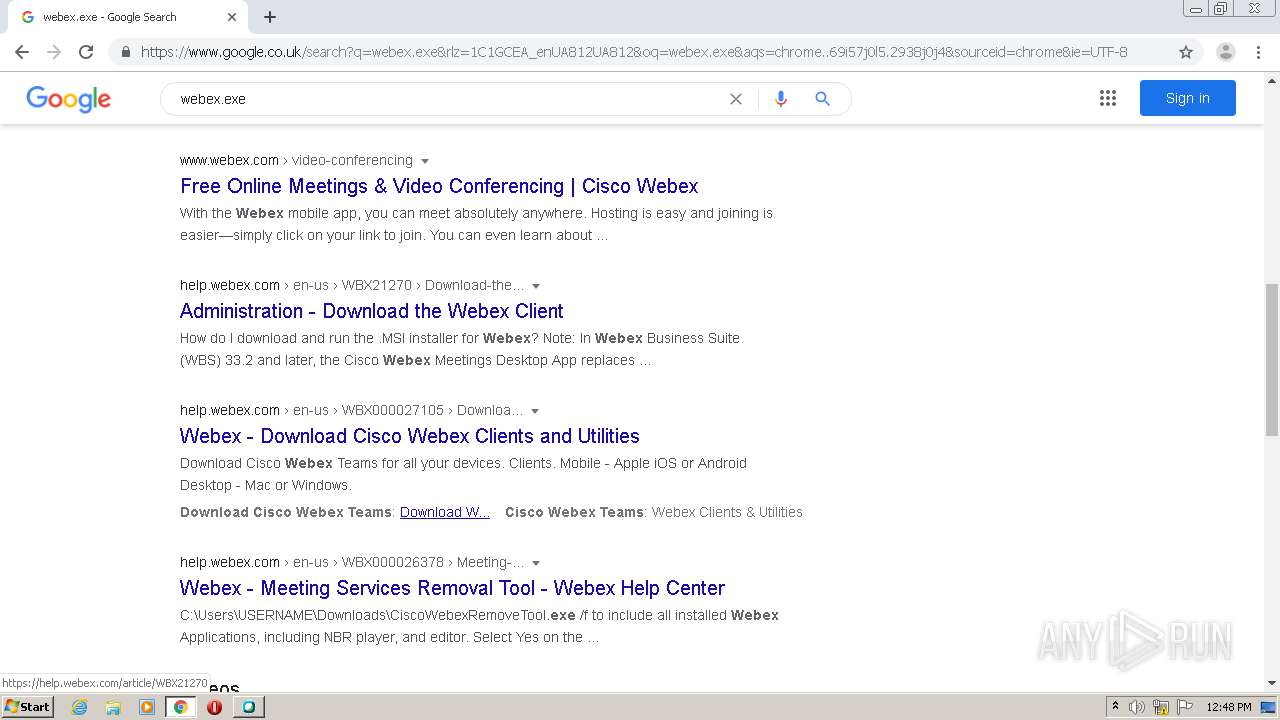This screenshot has height=720, width=1280.
Task: Expand the WBX000026378 result options arrow
Action: (536, 563)
